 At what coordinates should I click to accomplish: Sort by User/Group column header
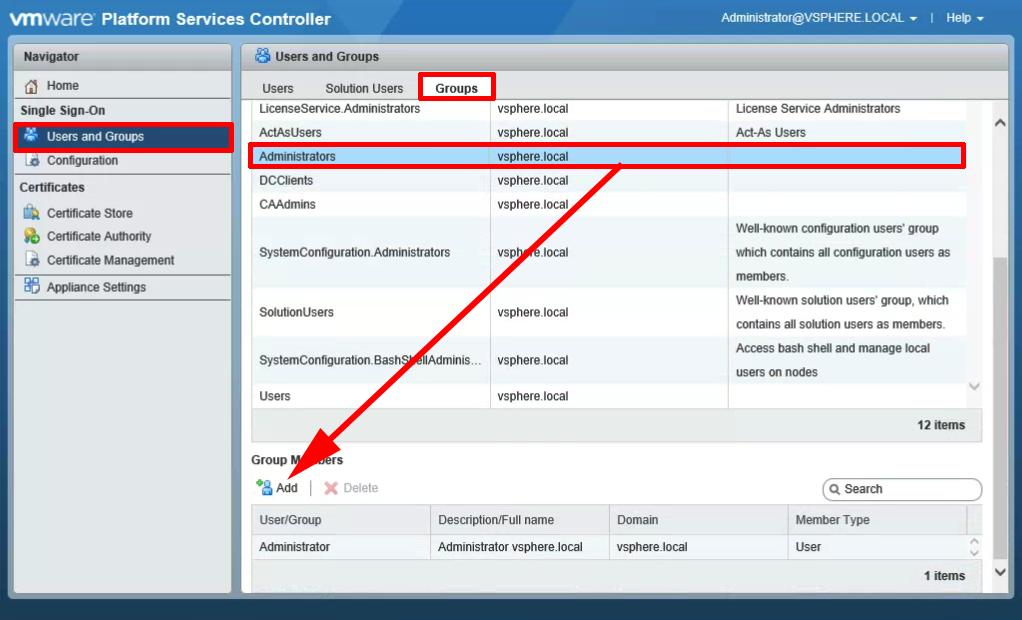[341, 520]
